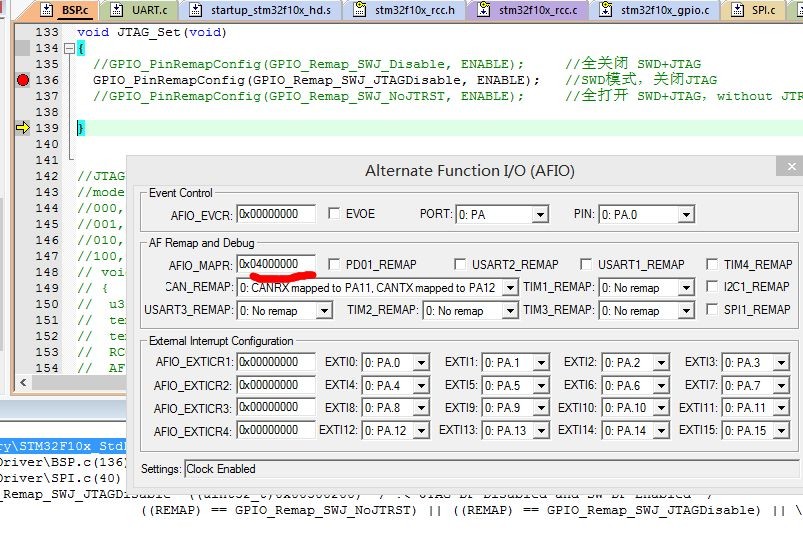Open the TIM1_REMAP dropdown
Screen dimensions: 803x535
[646, 288]
